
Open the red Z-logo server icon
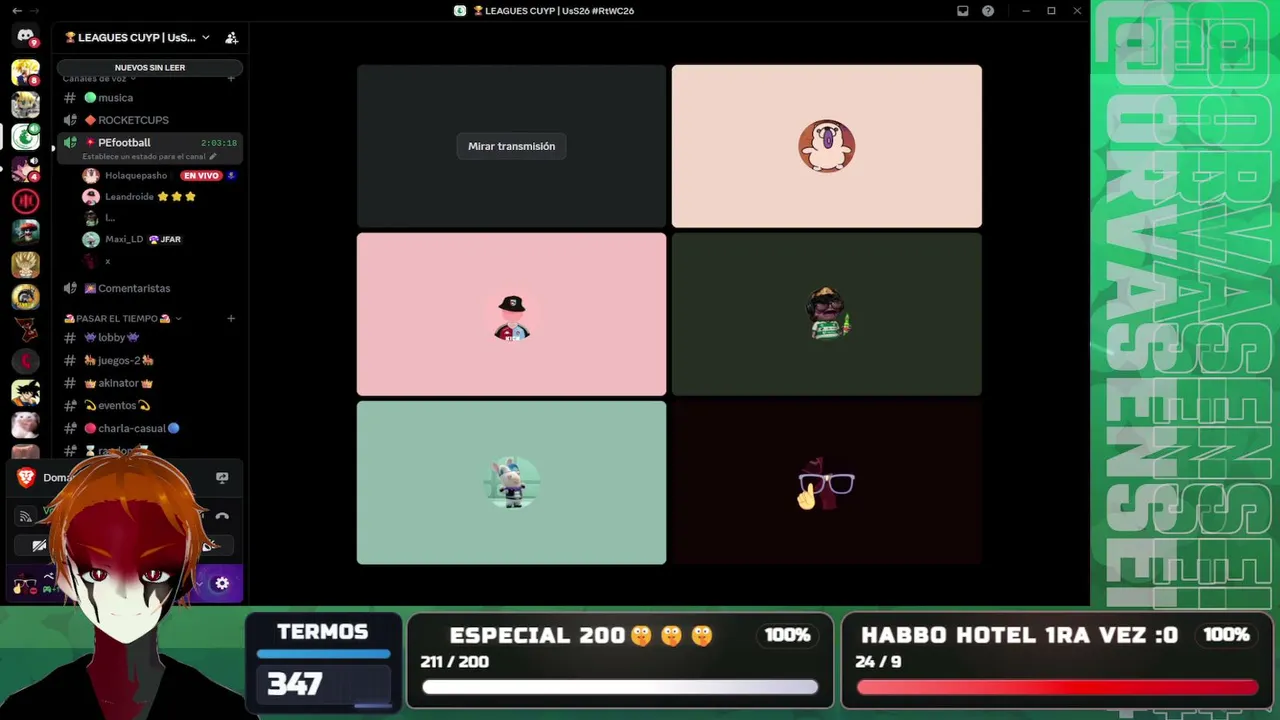click(25, 329)
